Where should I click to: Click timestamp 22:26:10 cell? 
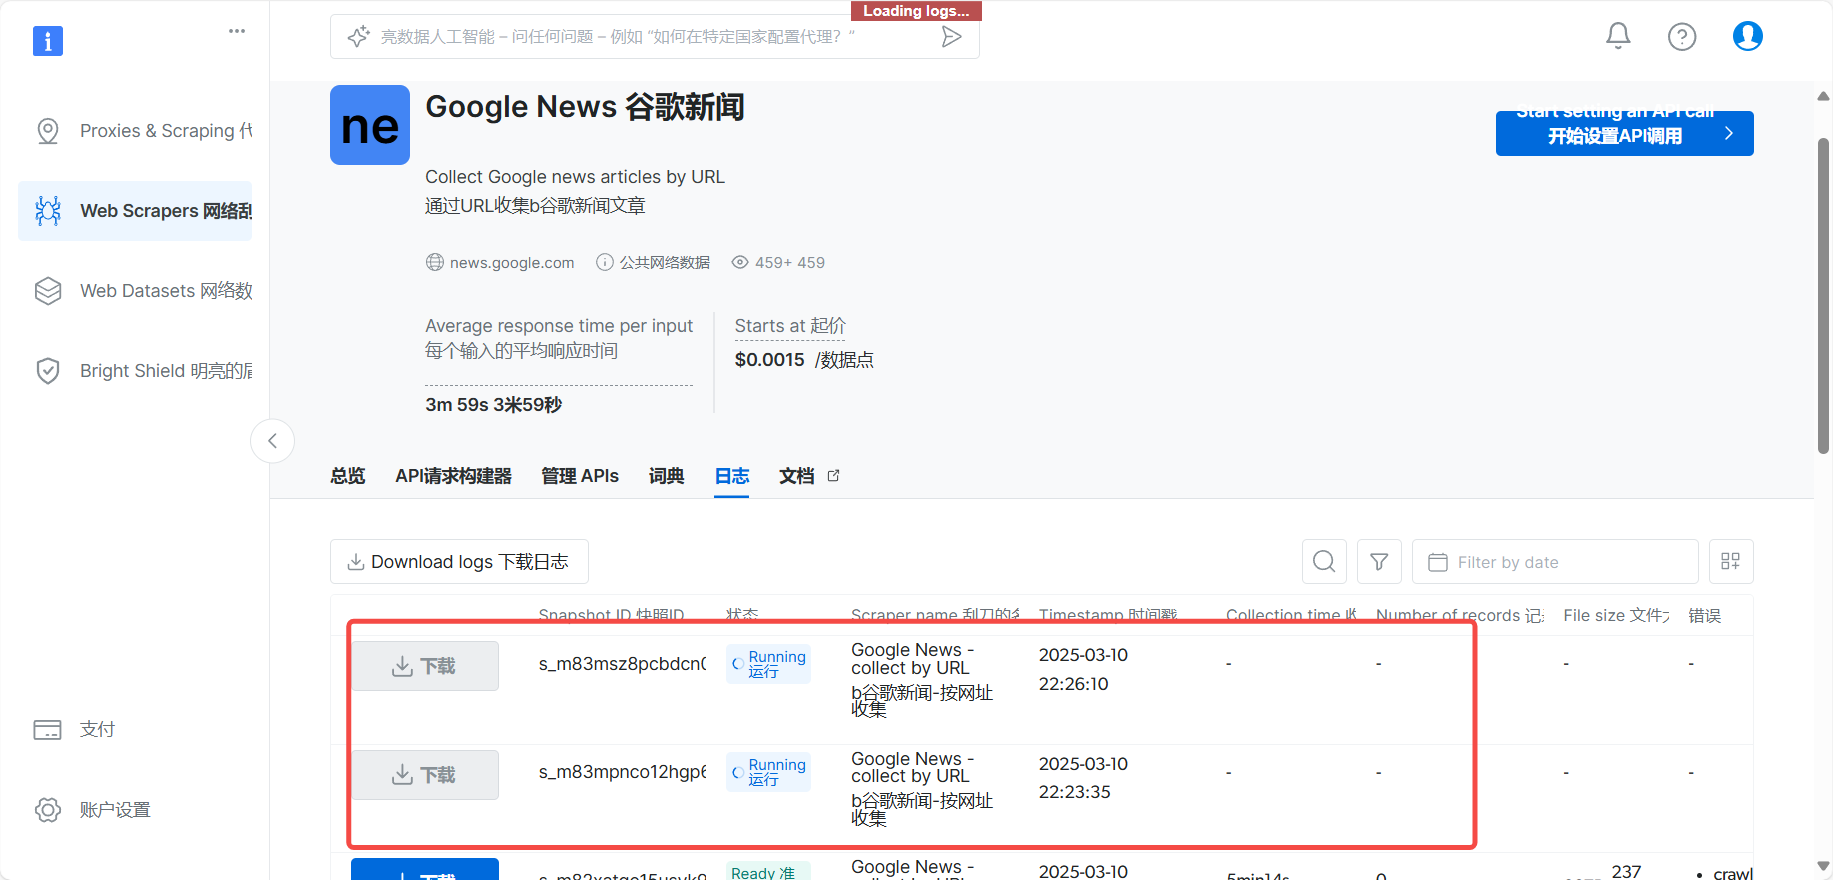tap(1083, 670)
